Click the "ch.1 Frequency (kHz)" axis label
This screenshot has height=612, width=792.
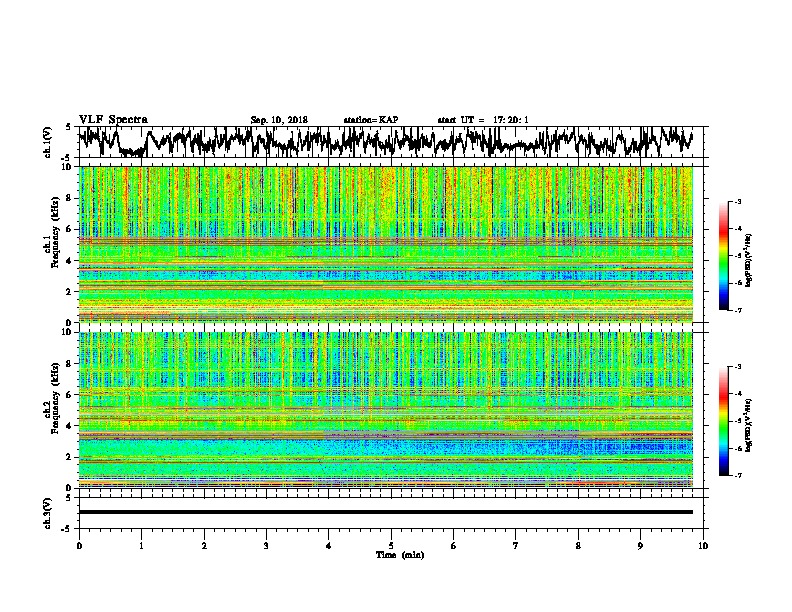pyautogui.click(x=51, y=233)
